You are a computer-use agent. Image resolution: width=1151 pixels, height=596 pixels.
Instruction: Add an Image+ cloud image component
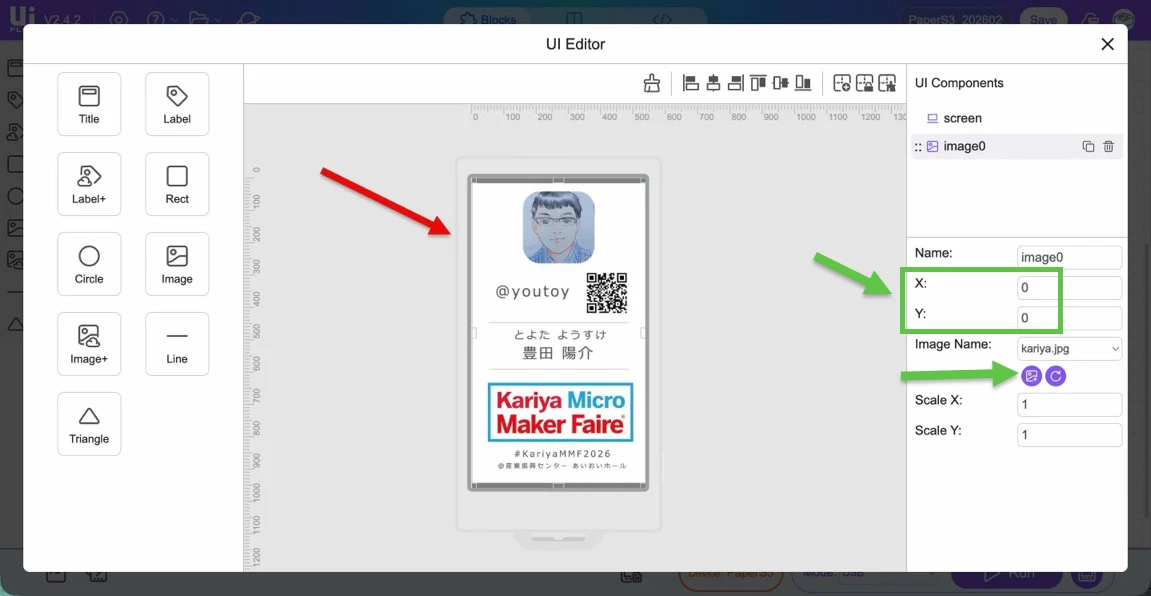(89, 344)
